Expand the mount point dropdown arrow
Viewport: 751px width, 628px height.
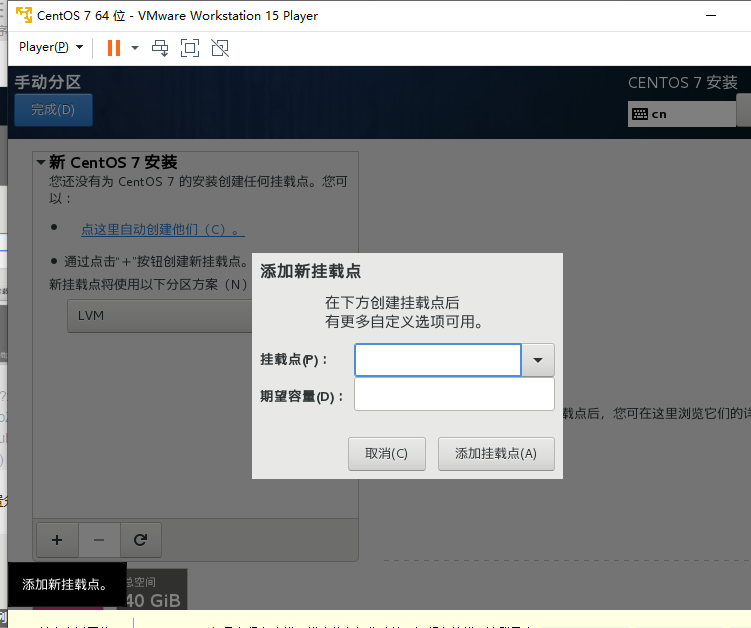click(x=538, y=360)
